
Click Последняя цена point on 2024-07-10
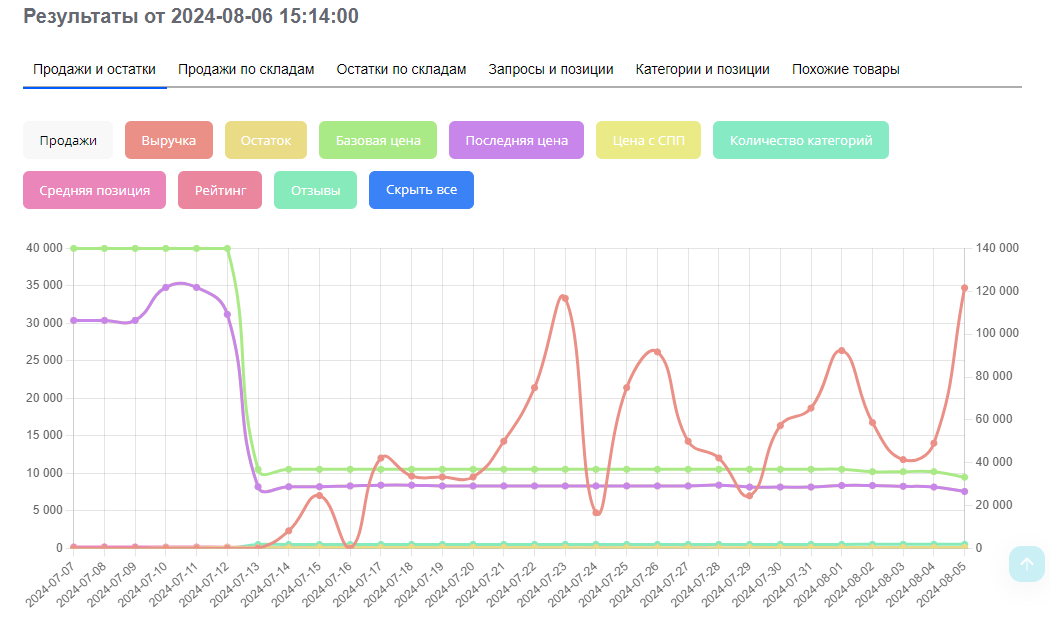click(x=166, y=287)
